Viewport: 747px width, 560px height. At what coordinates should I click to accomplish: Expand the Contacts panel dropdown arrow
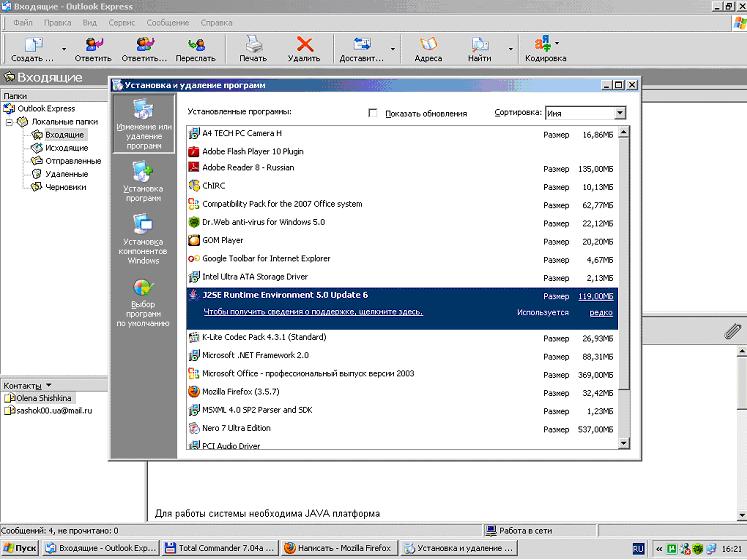[x=48, y=385]
